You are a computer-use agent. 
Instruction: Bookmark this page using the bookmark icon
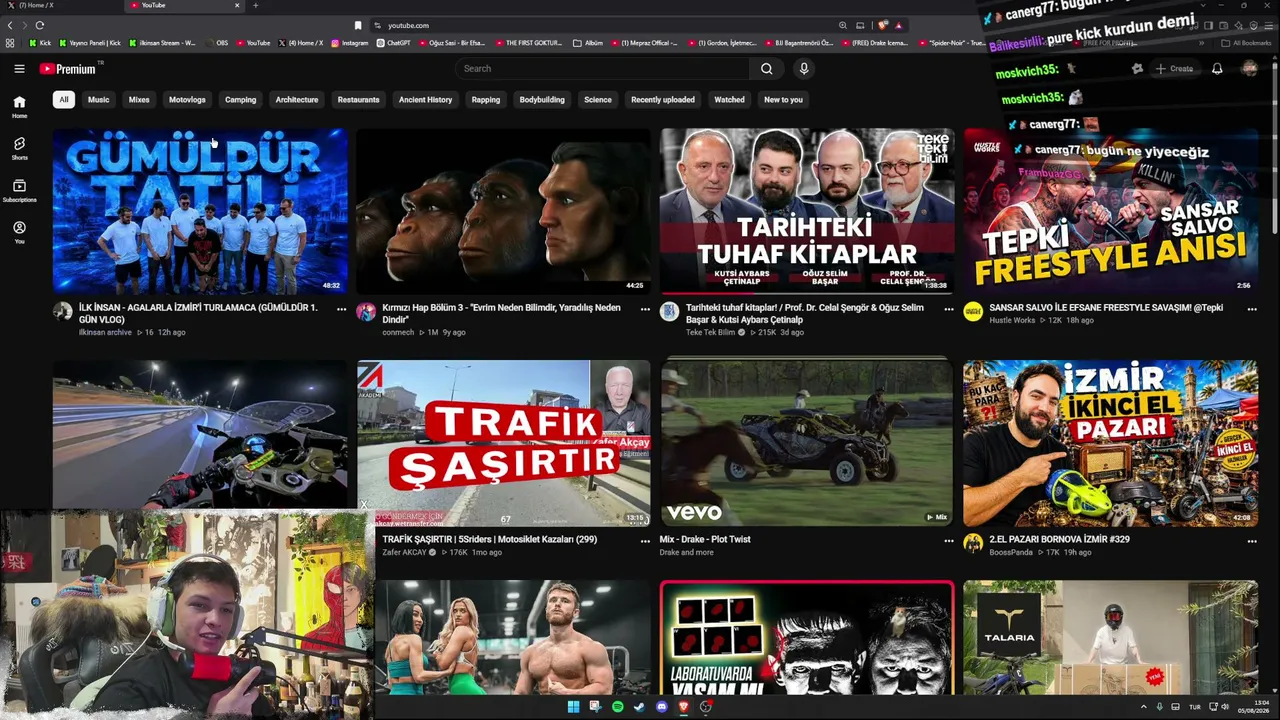coord(358,25)
